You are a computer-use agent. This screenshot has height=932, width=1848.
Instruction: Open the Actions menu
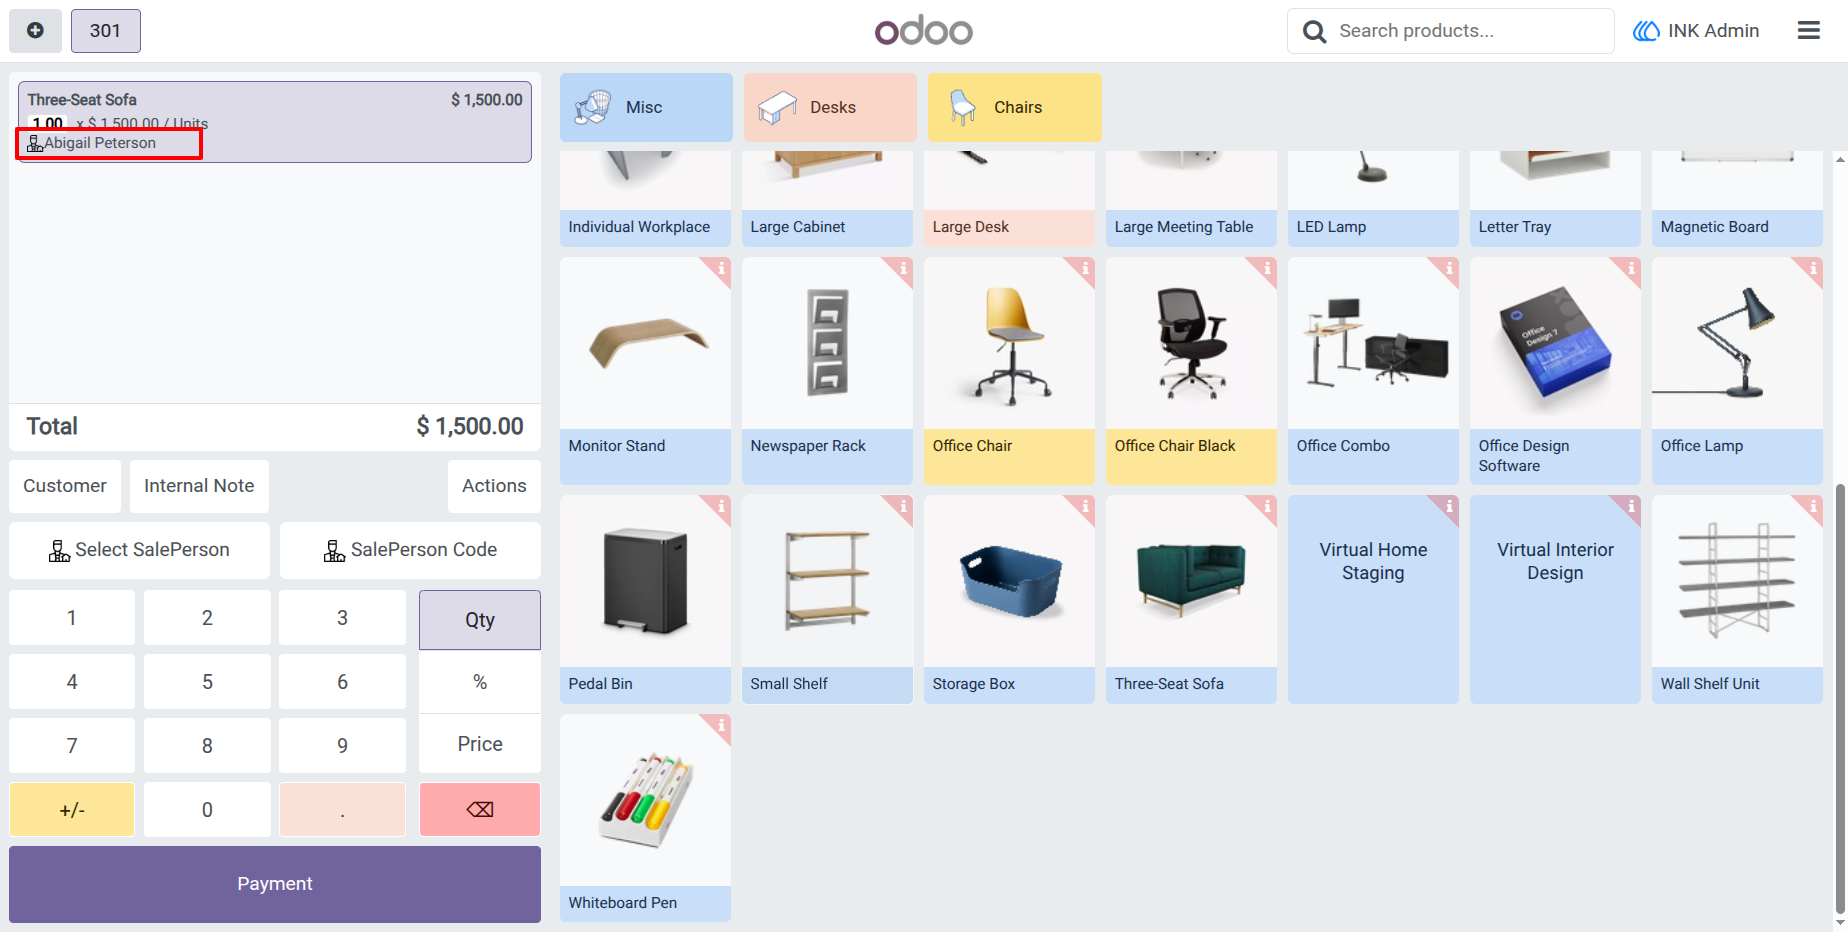point(494,486)
